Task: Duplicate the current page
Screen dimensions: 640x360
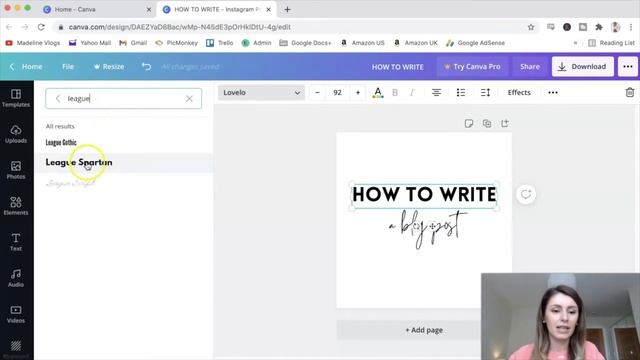Action: 487,123
